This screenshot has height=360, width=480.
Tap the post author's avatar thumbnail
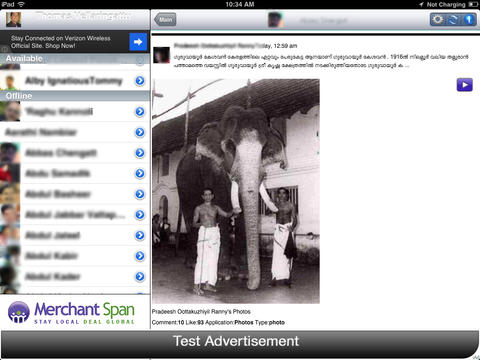coord(162,55)
